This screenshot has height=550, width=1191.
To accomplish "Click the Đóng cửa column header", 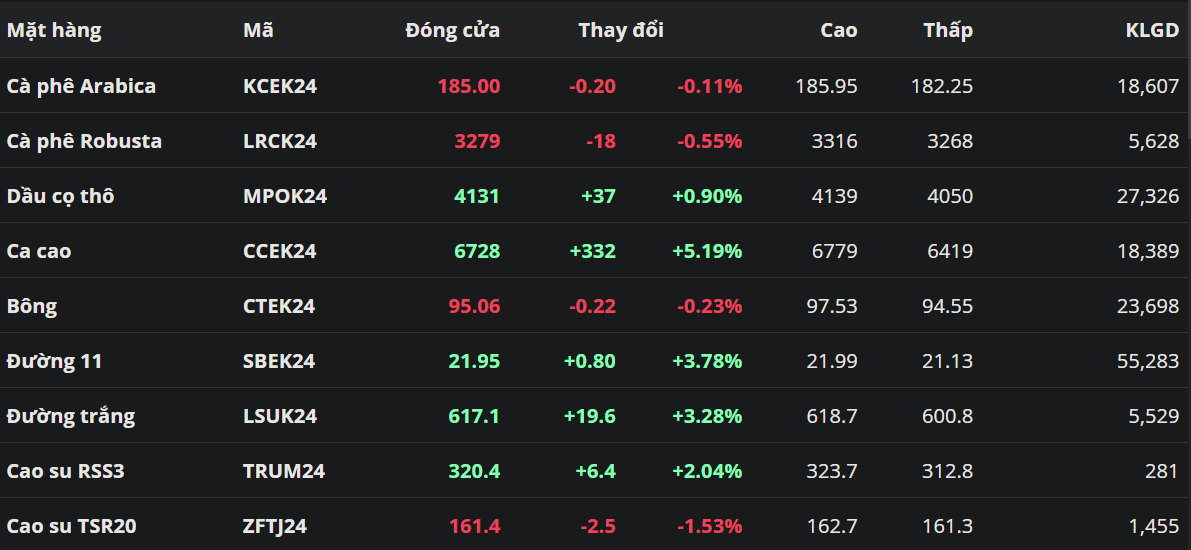I will tap(452, 30).
